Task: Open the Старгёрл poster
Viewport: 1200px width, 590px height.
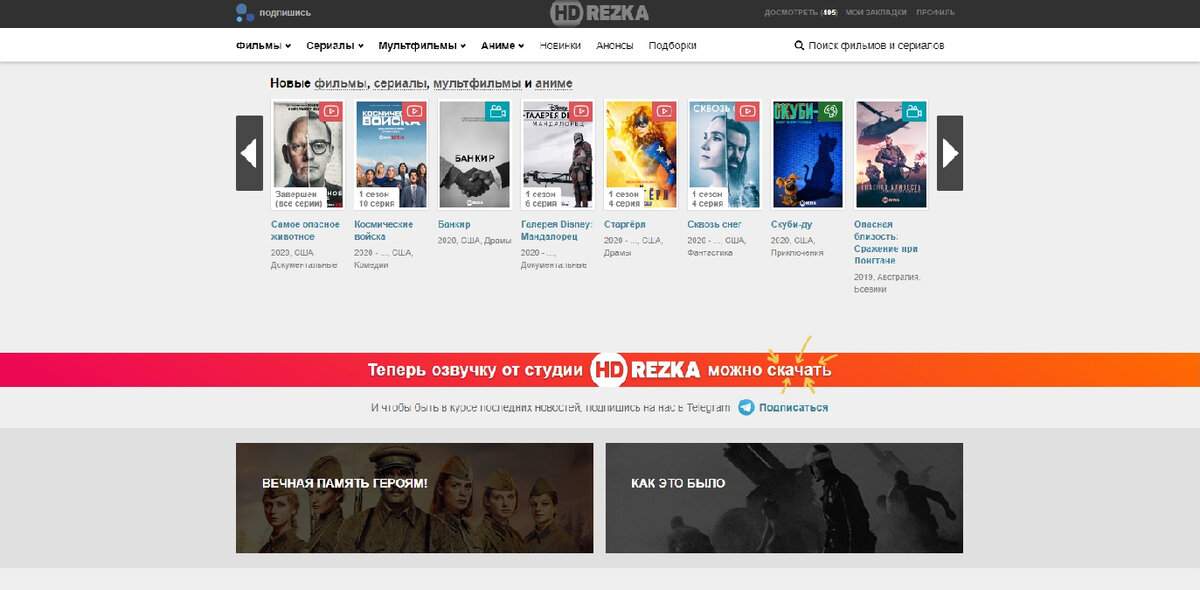Action: (x=641, y=153)
